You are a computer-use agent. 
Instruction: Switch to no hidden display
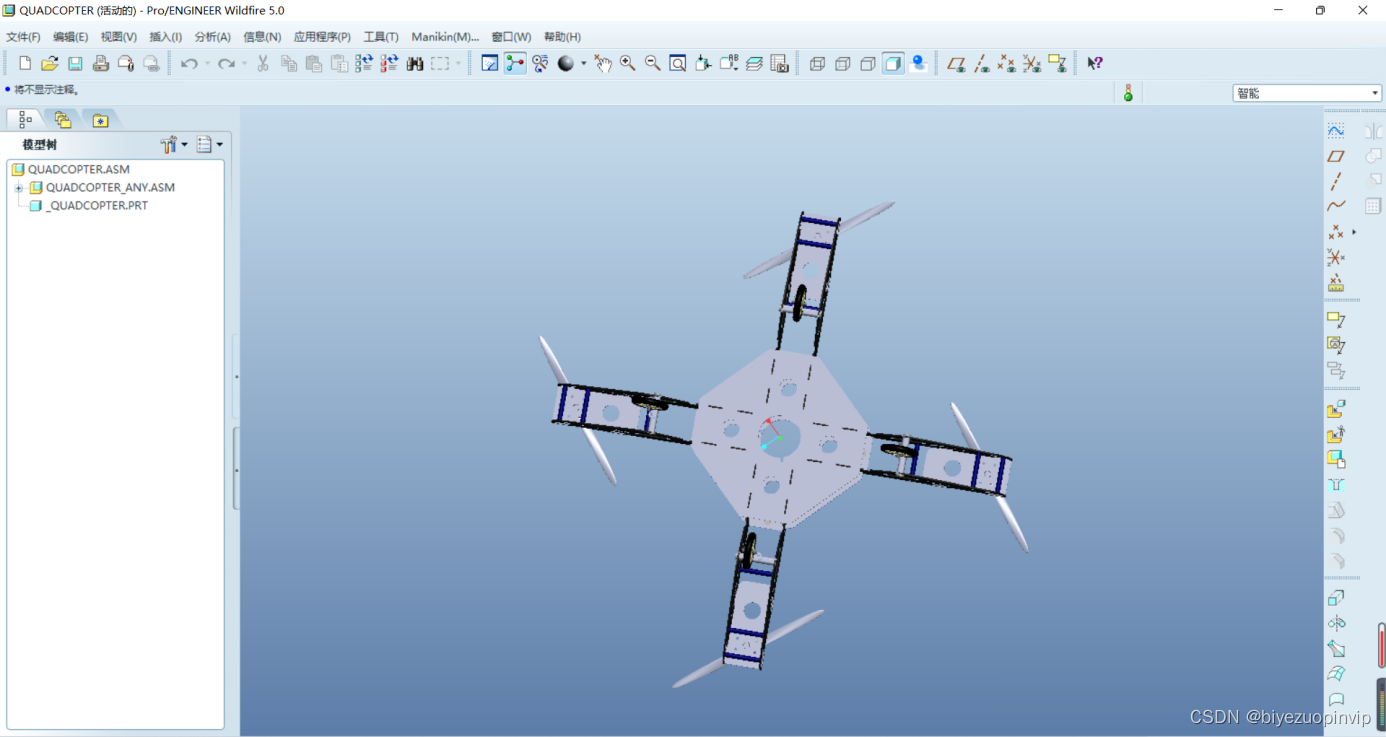pyautogui.click(x=867, y=63)
